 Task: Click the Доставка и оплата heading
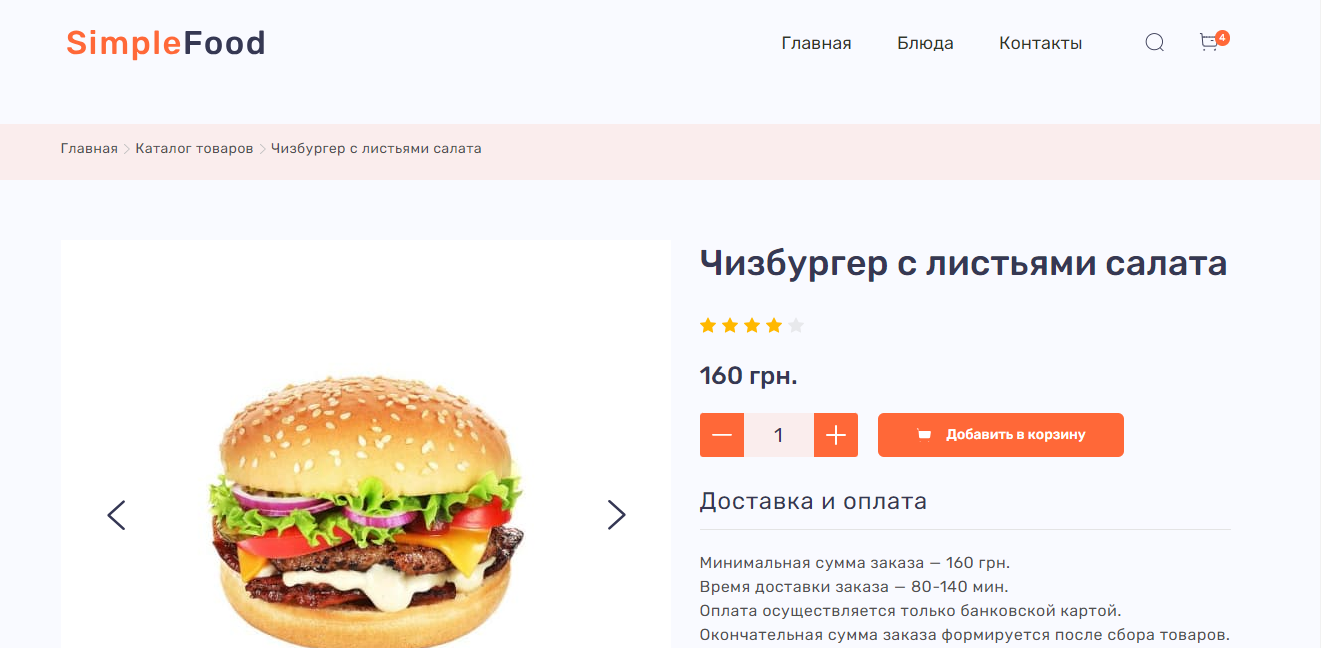(x=813, y=501)
